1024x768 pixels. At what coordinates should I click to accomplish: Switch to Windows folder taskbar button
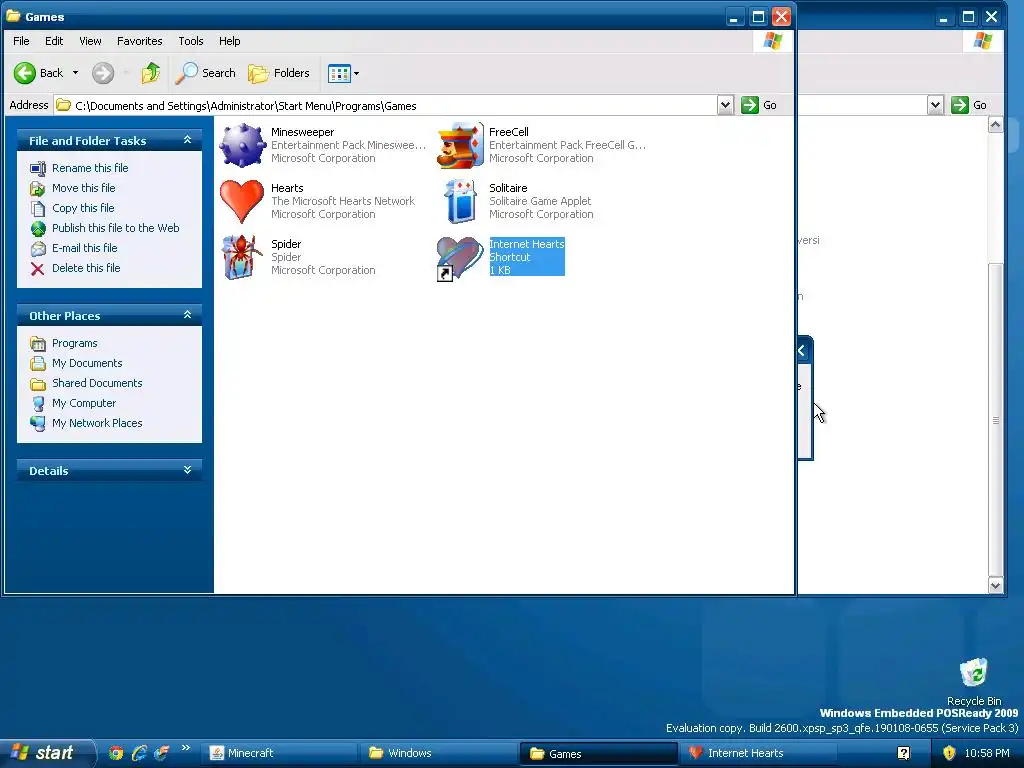[x=438, y=753]
